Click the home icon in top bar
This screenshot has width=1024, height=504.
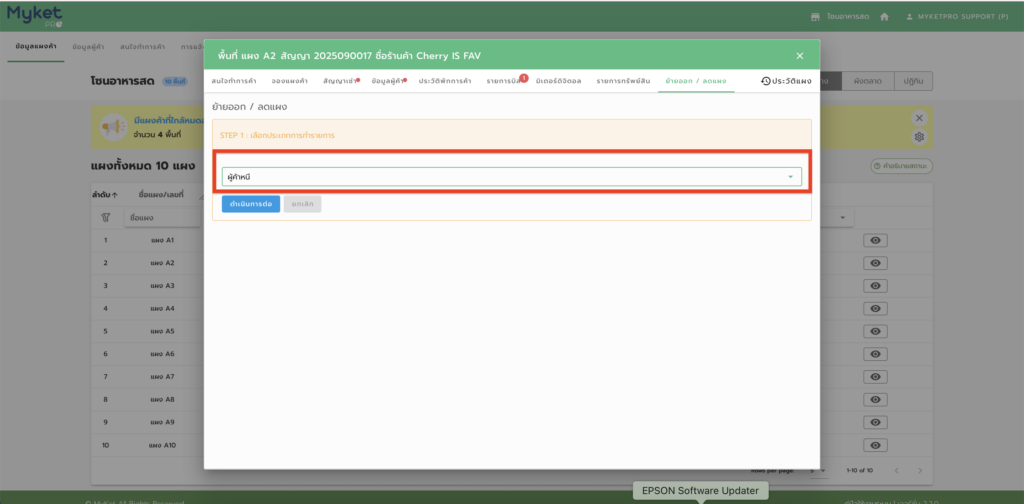point(884,17)
